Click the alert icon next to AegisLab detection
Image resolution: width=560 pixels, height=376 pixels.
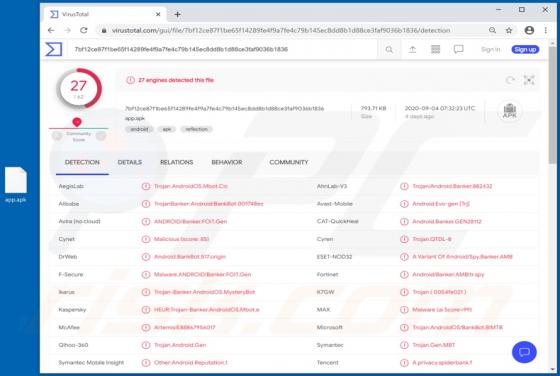(x=146, y=186)
